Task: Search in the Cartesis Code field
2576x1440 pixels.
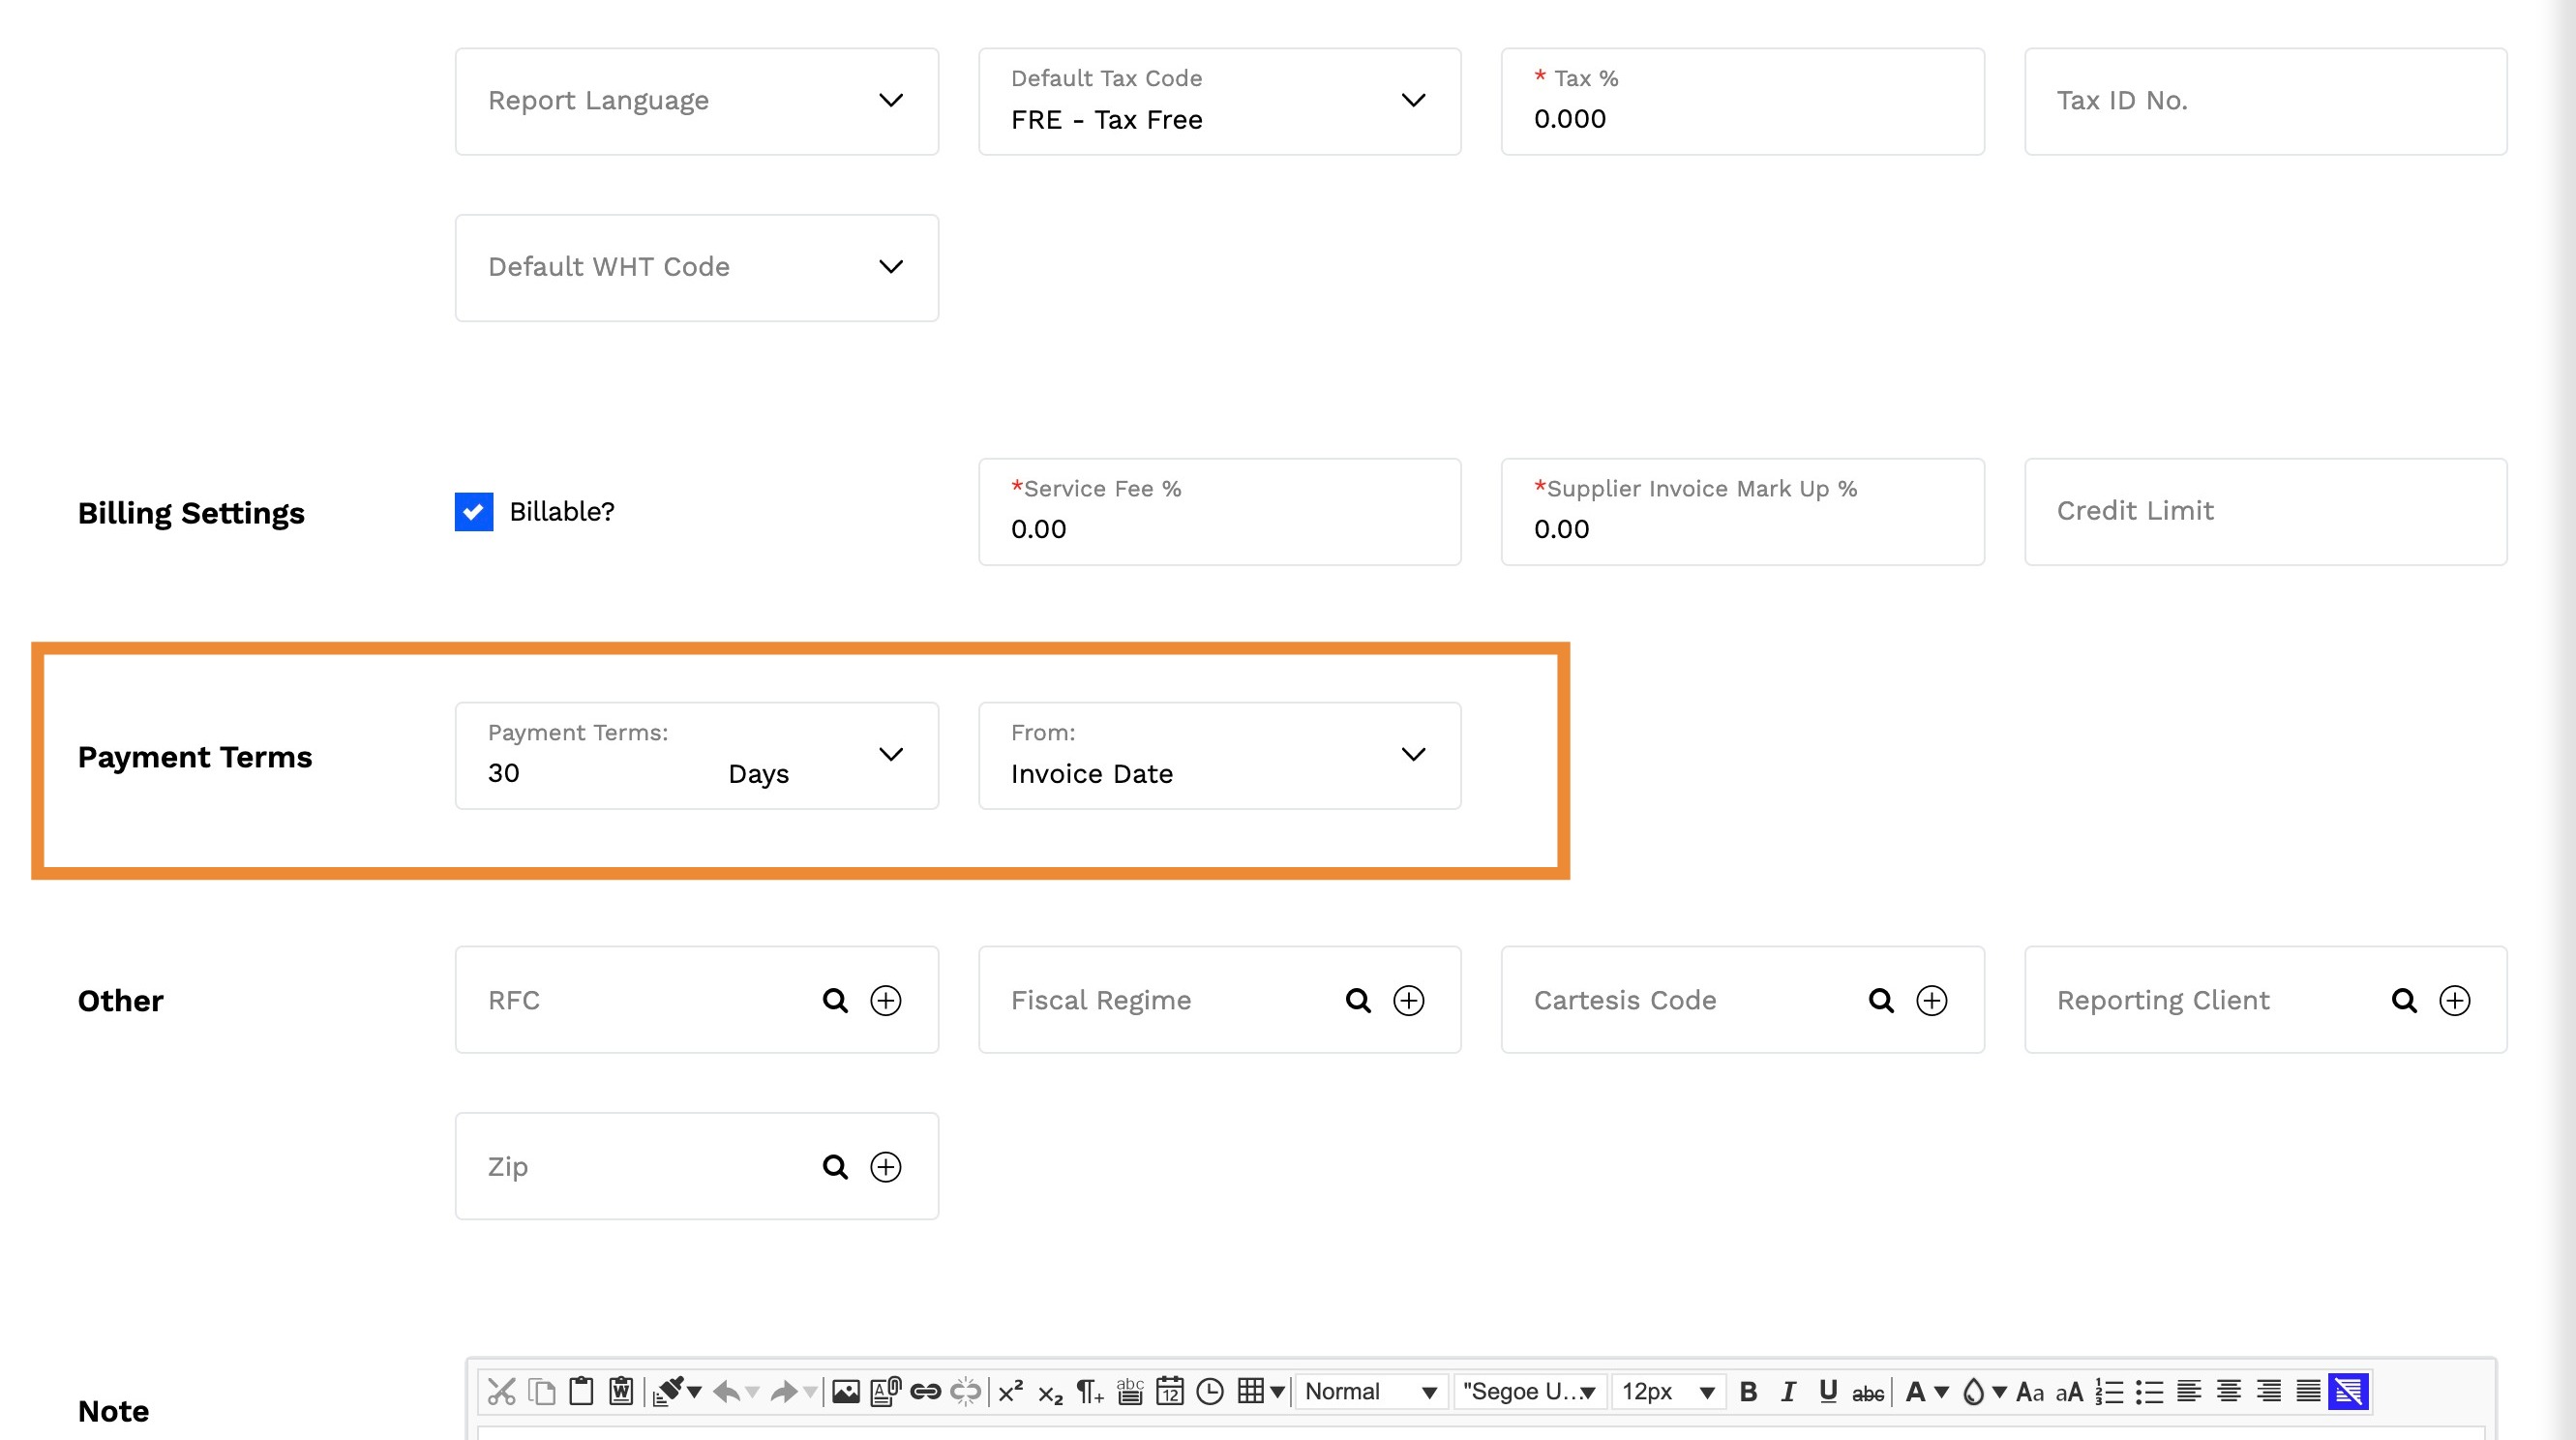Action: tap(1881, 1000)
